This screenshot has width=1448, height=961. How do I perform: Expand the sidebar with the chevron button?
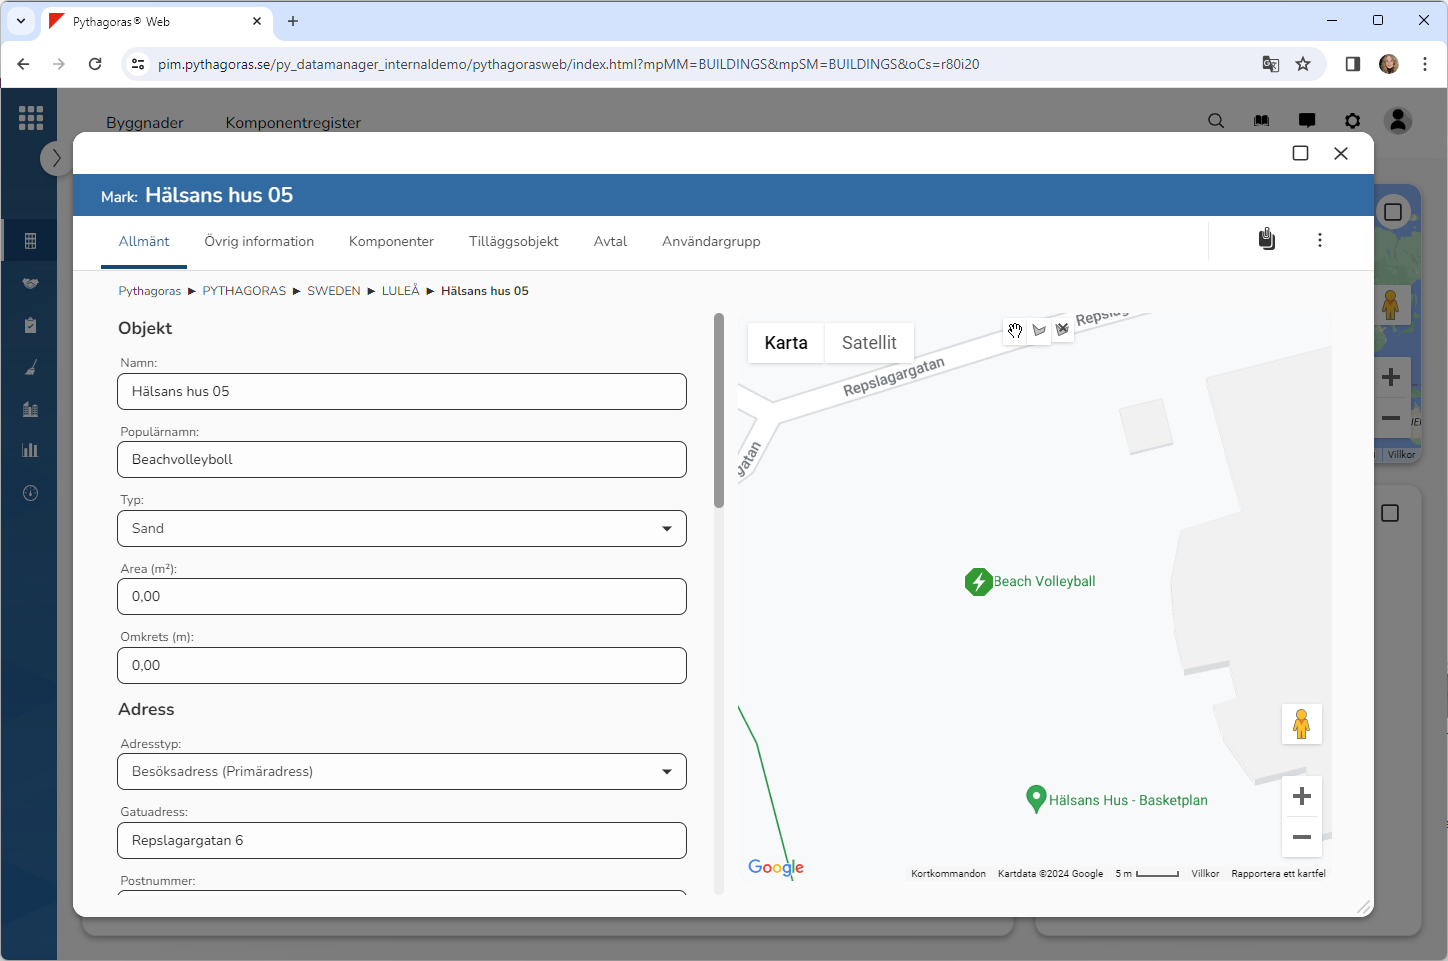pyautogui.click(x=56, y=158)
